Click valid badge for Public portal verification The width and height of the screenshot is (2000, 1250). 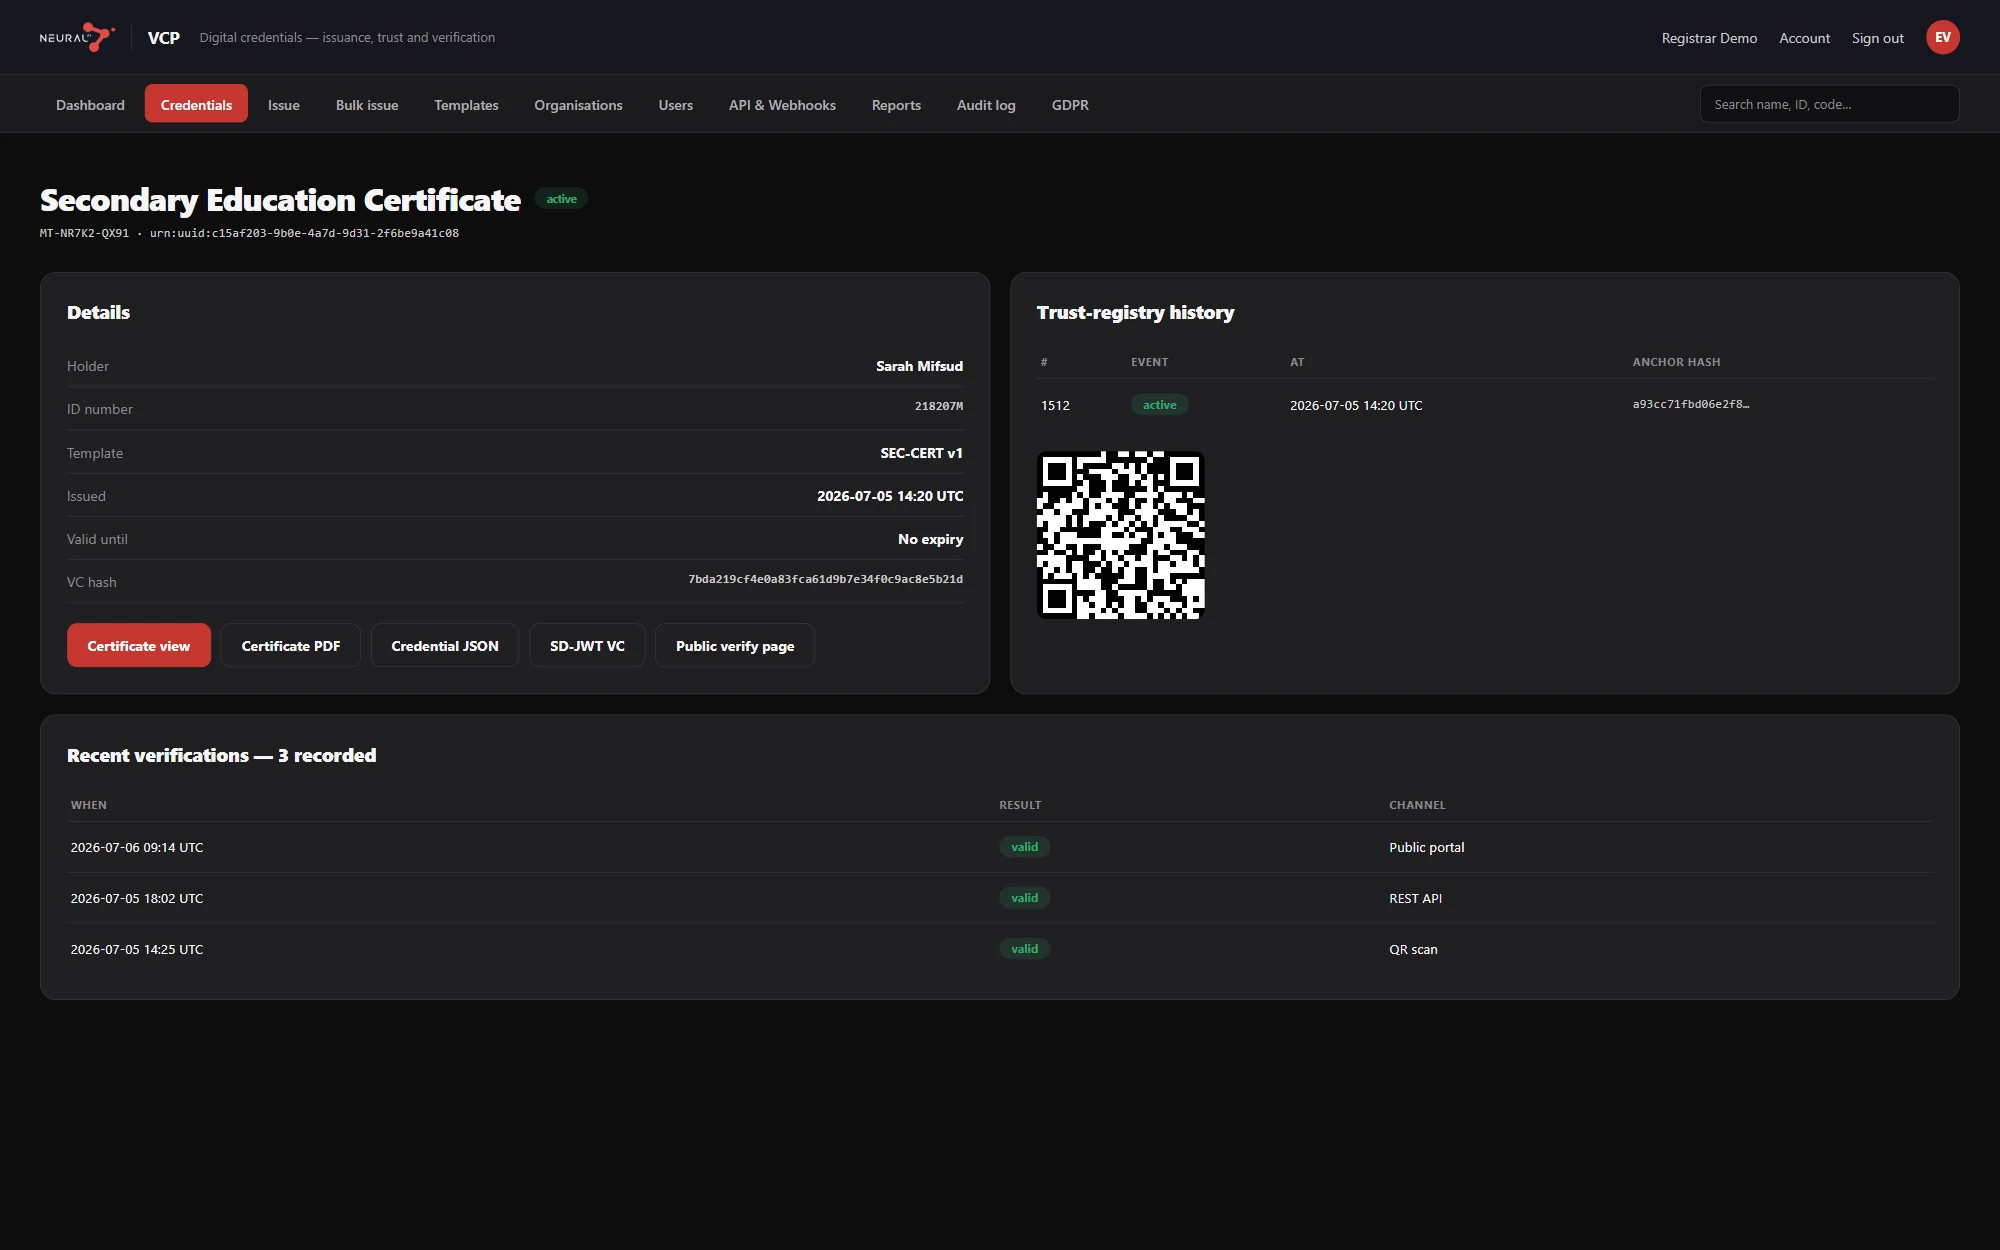click(x=1024, y=846)
